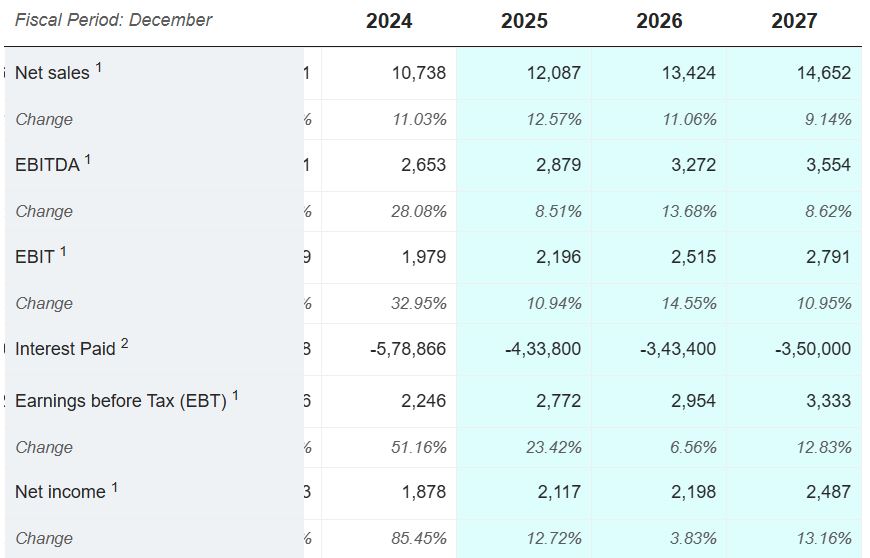Select the 2024 Interest Paid value -5,78,866
The image size is (870, 558).
pos(404,349)
